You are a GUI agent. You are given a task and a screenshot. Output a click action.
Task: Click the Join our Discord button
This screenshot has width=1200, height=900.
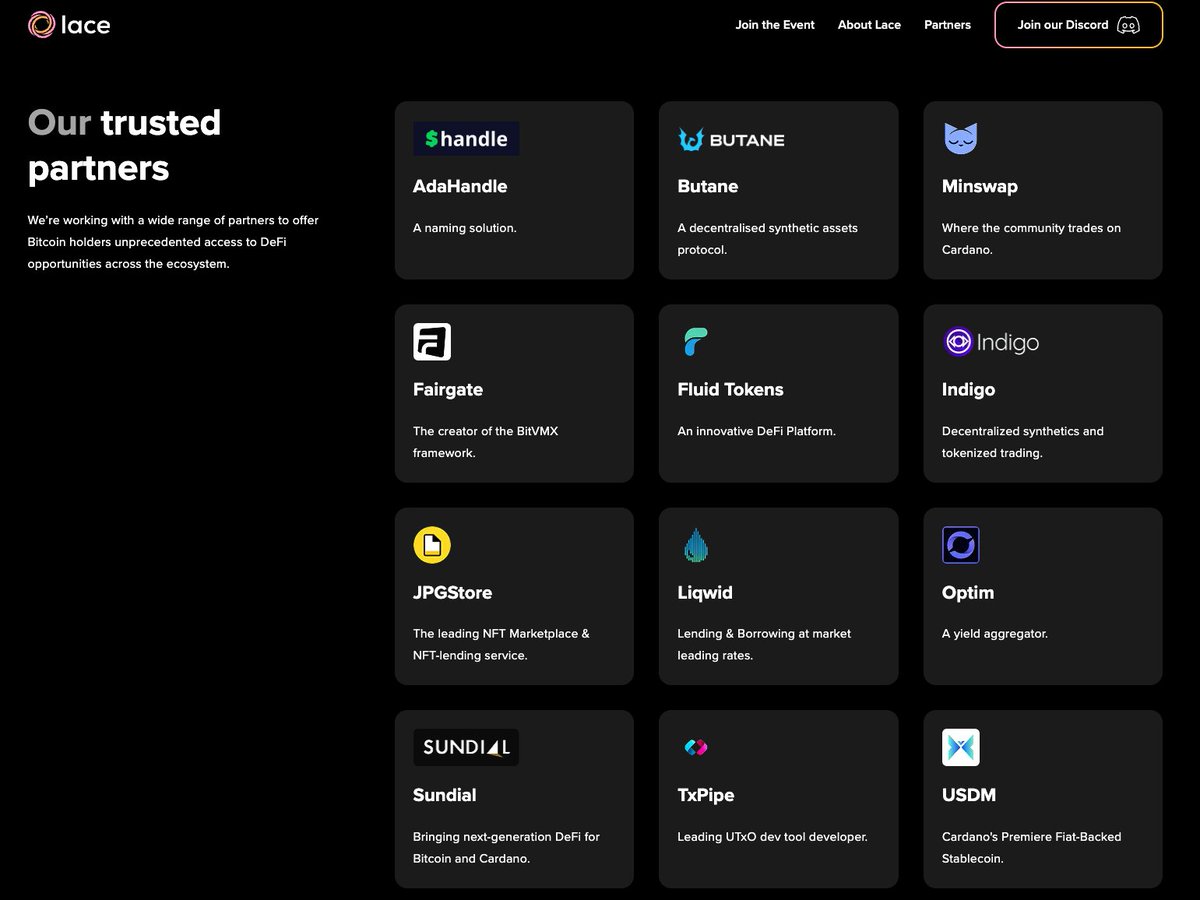1078,25
